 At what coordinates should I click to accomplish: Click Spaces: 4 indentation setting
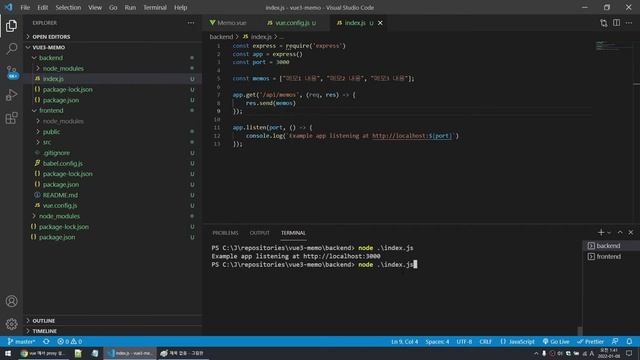437,342
